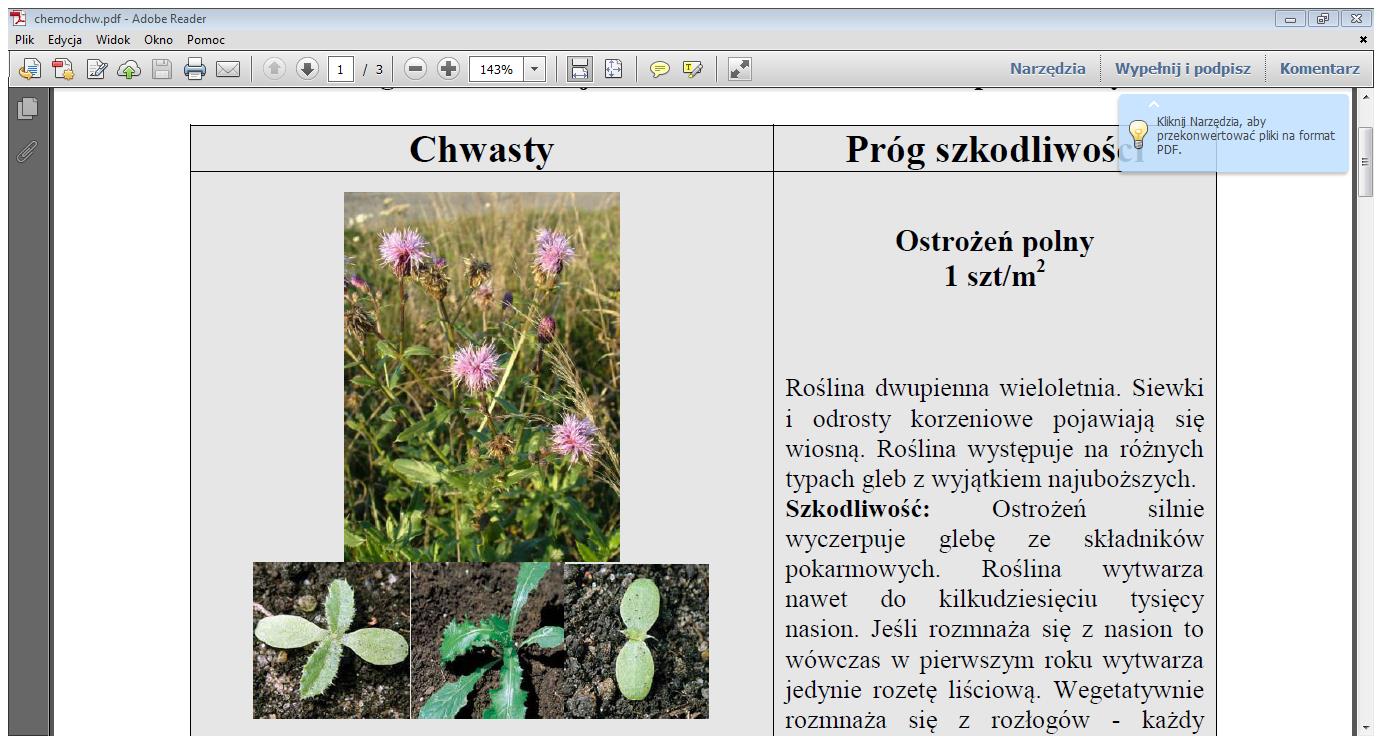Click the Create PDF online icon

(x=63, y=69)
